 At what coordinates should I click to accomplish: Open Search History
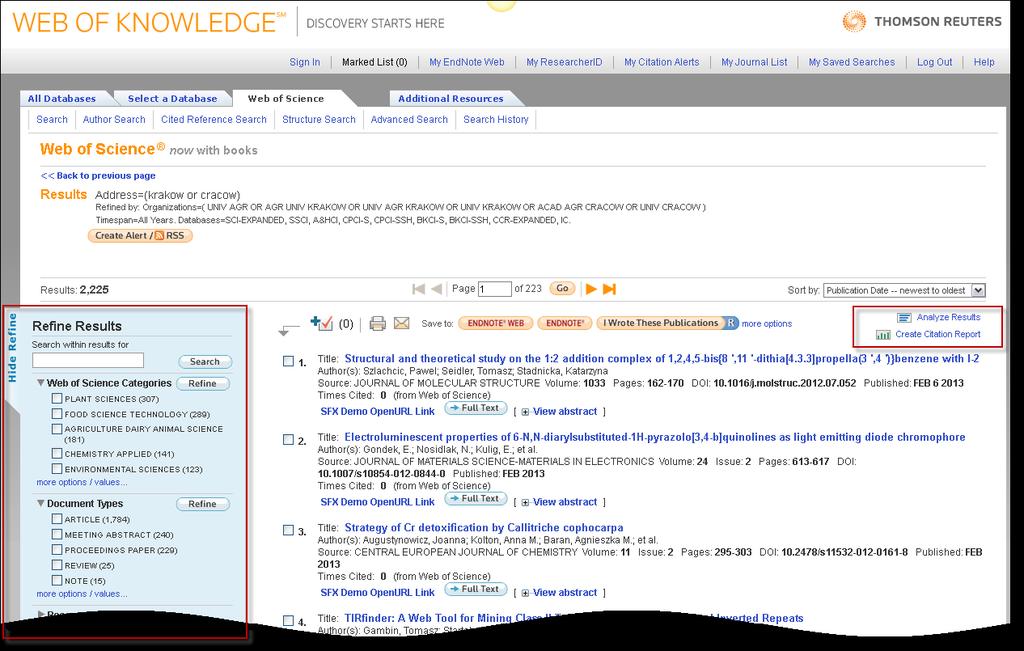coord(496,119)
